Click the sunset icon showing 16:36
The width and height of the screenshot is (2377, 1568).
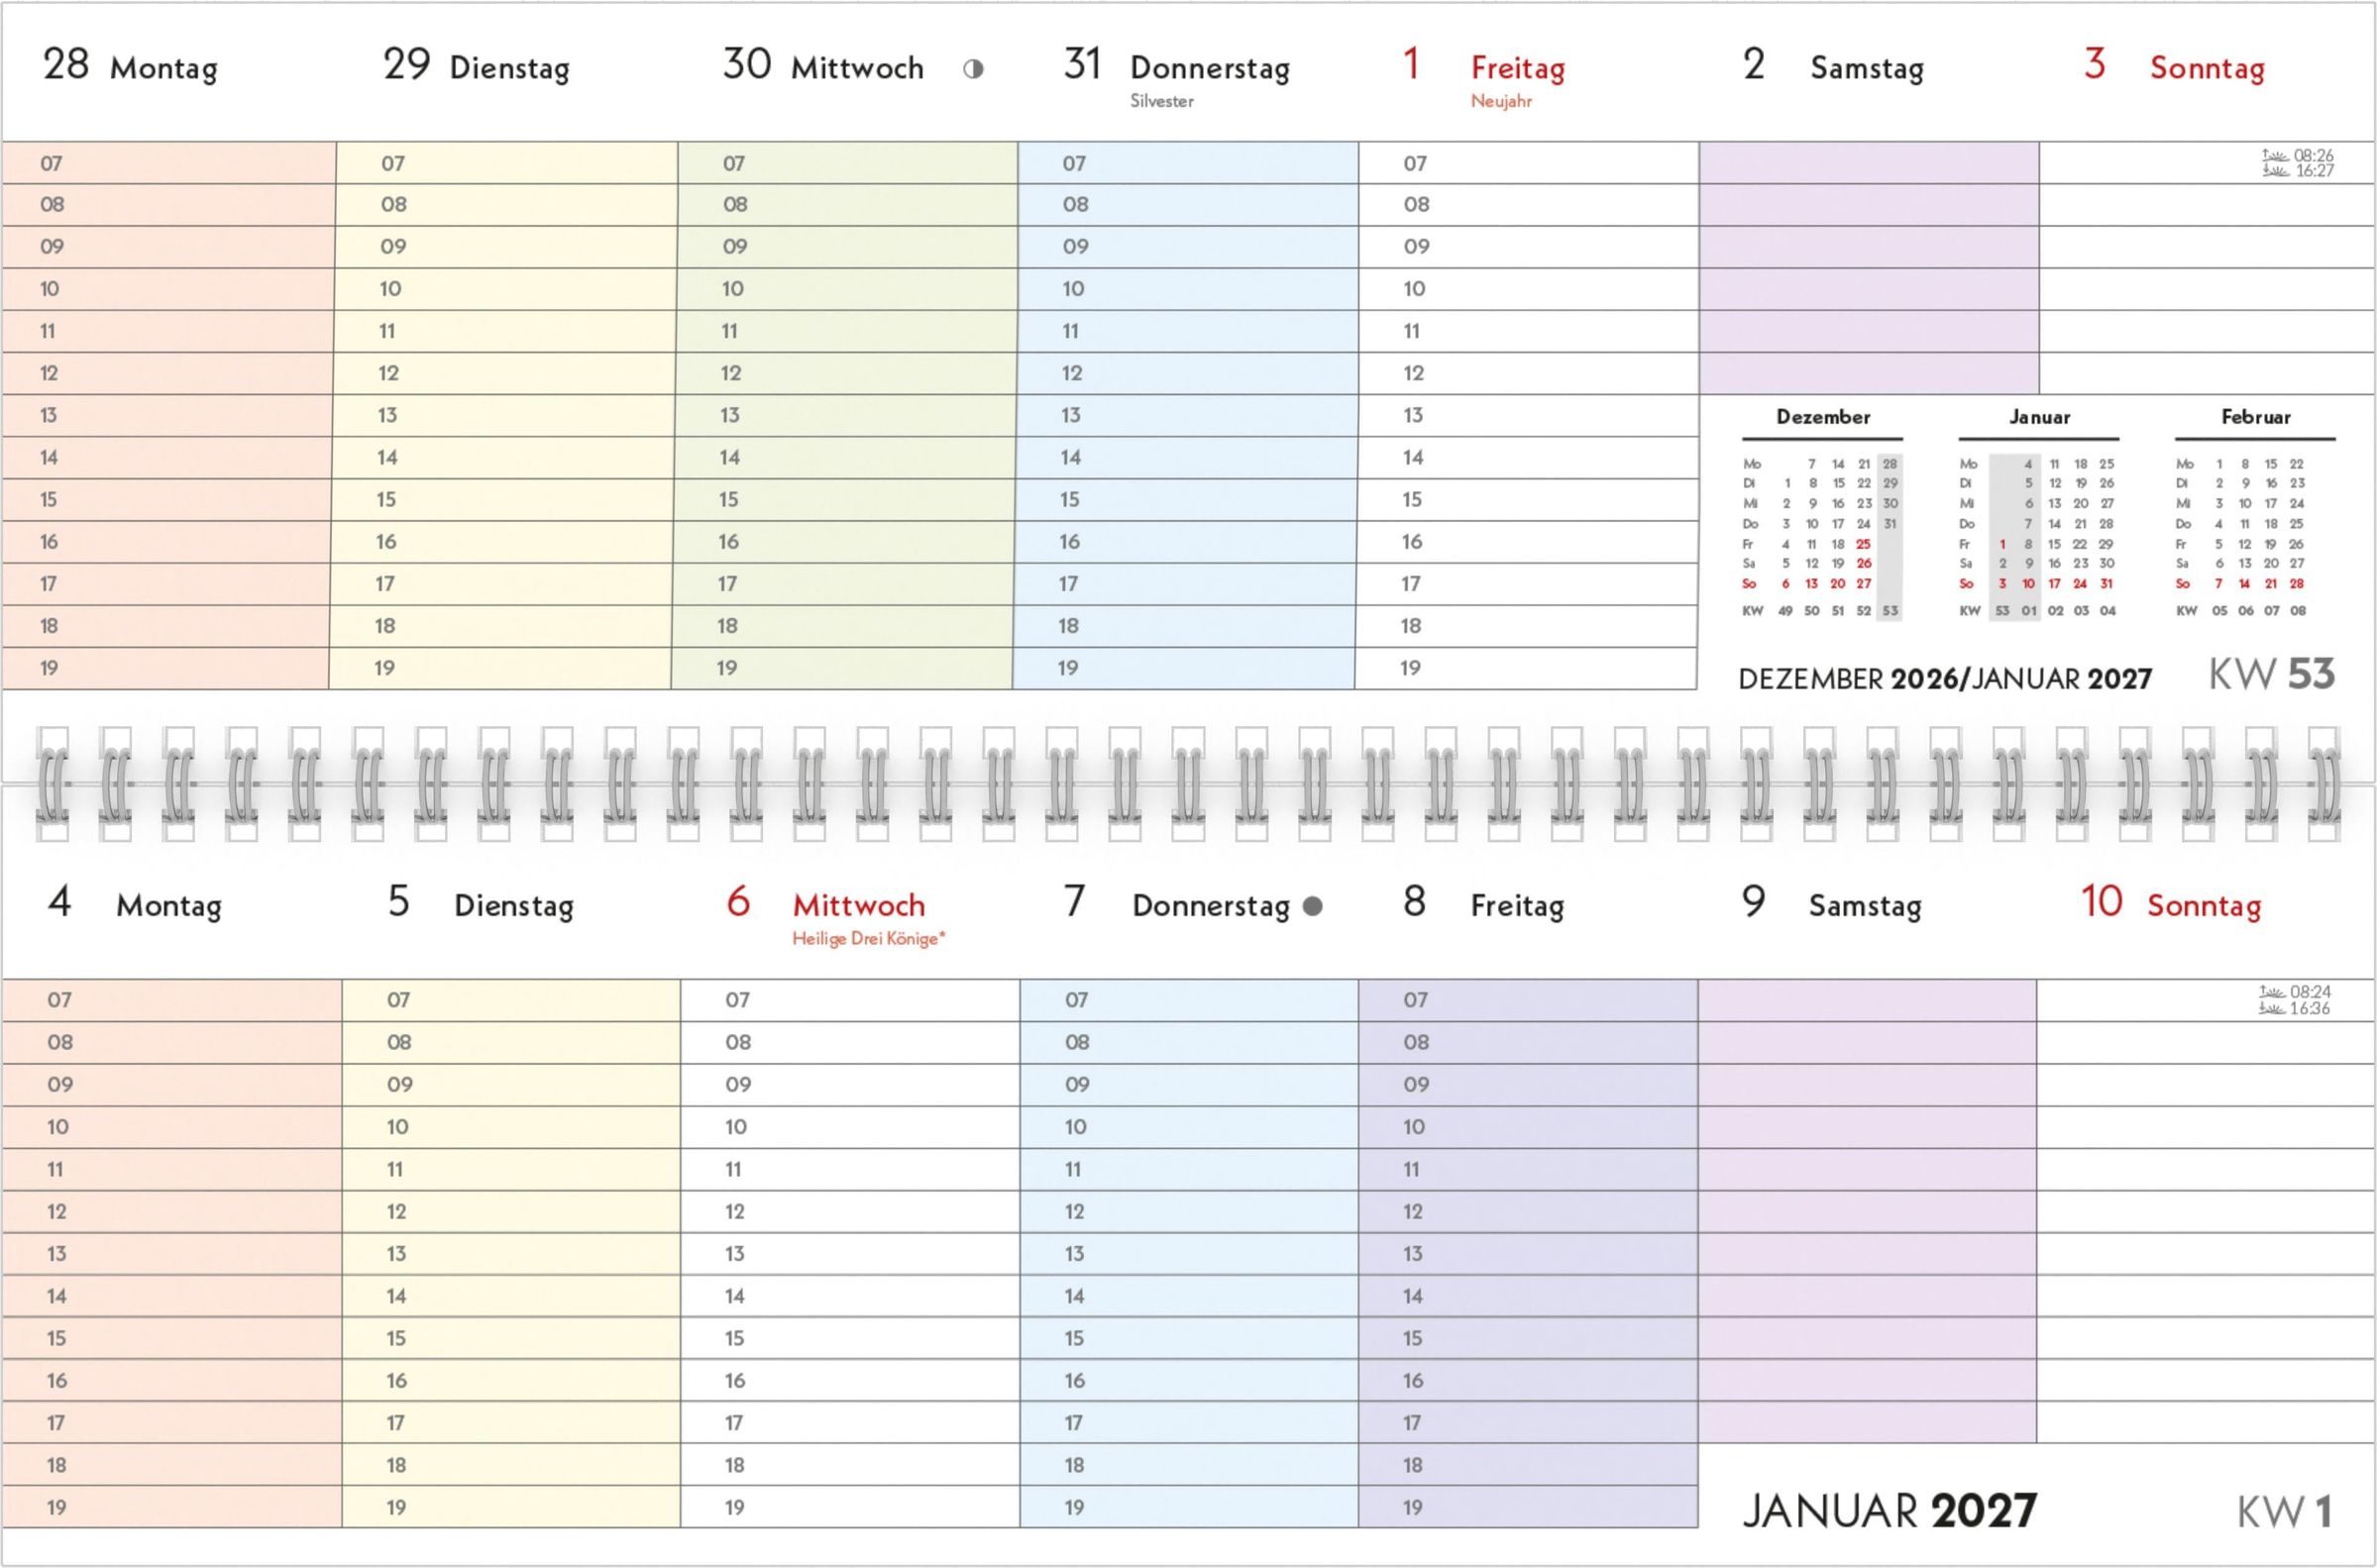click(2271, 1008)
